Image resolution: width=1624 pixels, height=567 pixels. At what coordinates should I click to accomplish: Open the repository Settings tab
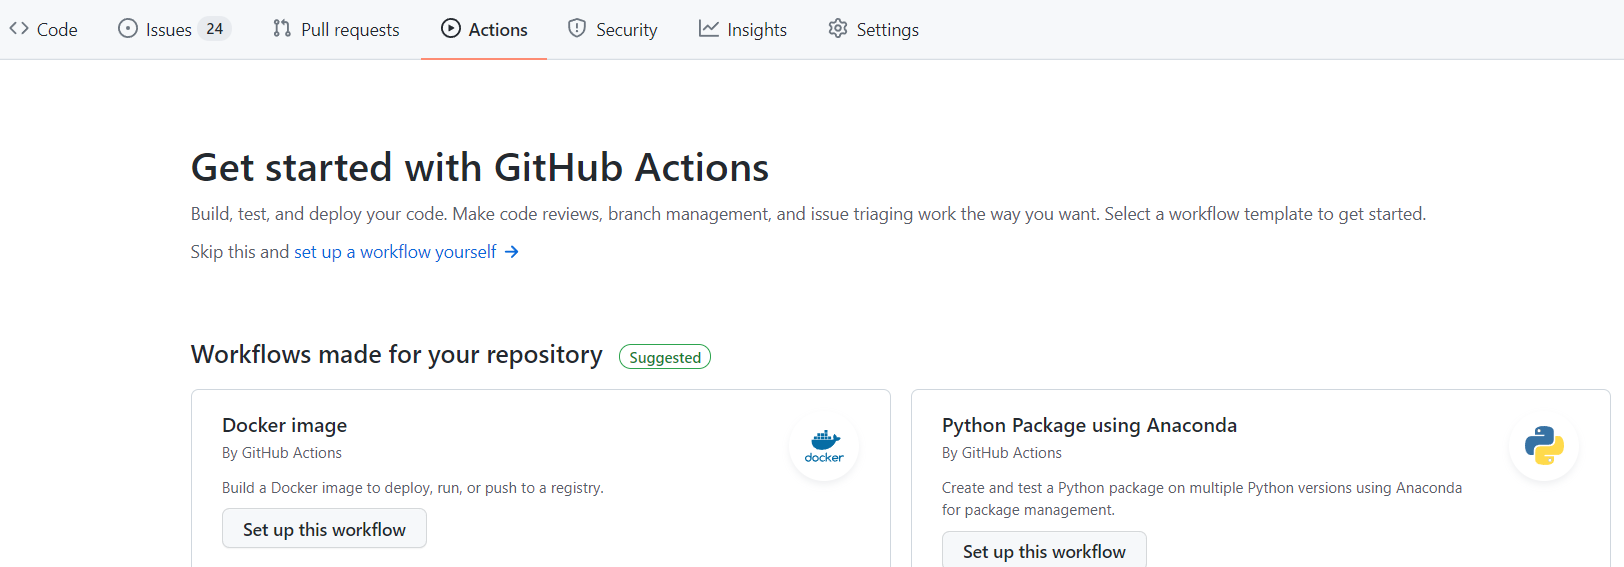coord(873,30)
